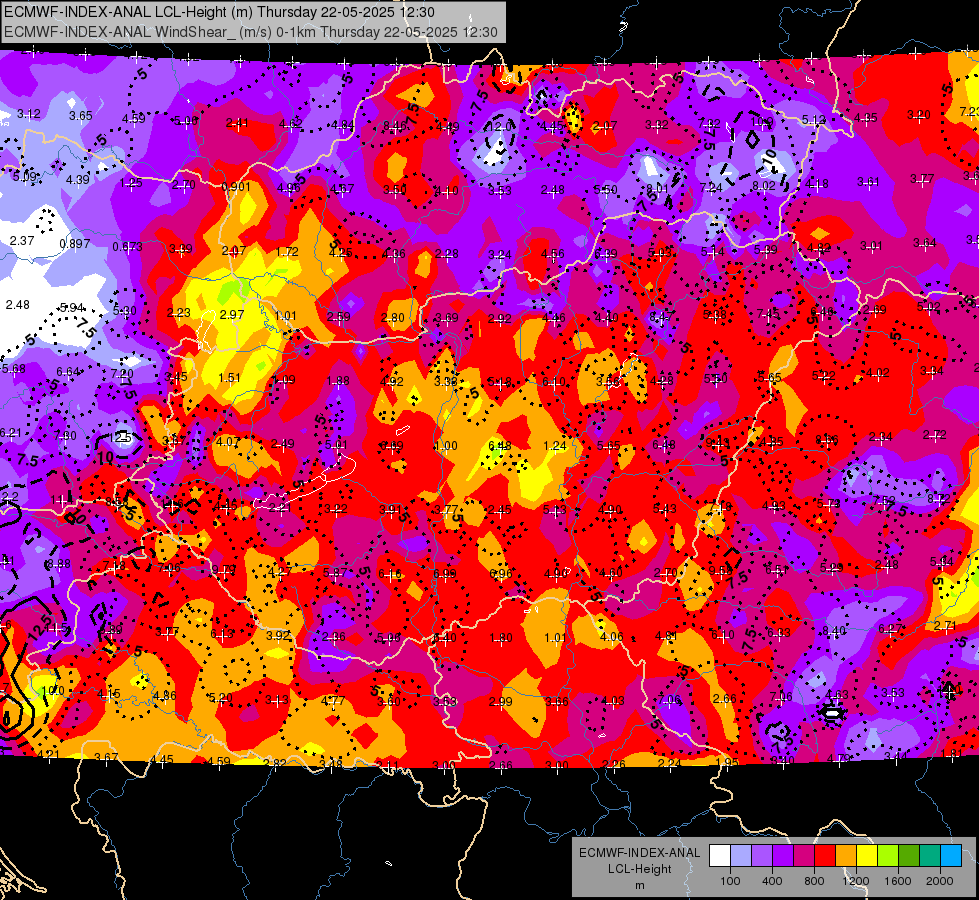Click the wind shear value 2.41

click(x=237, y=123)
